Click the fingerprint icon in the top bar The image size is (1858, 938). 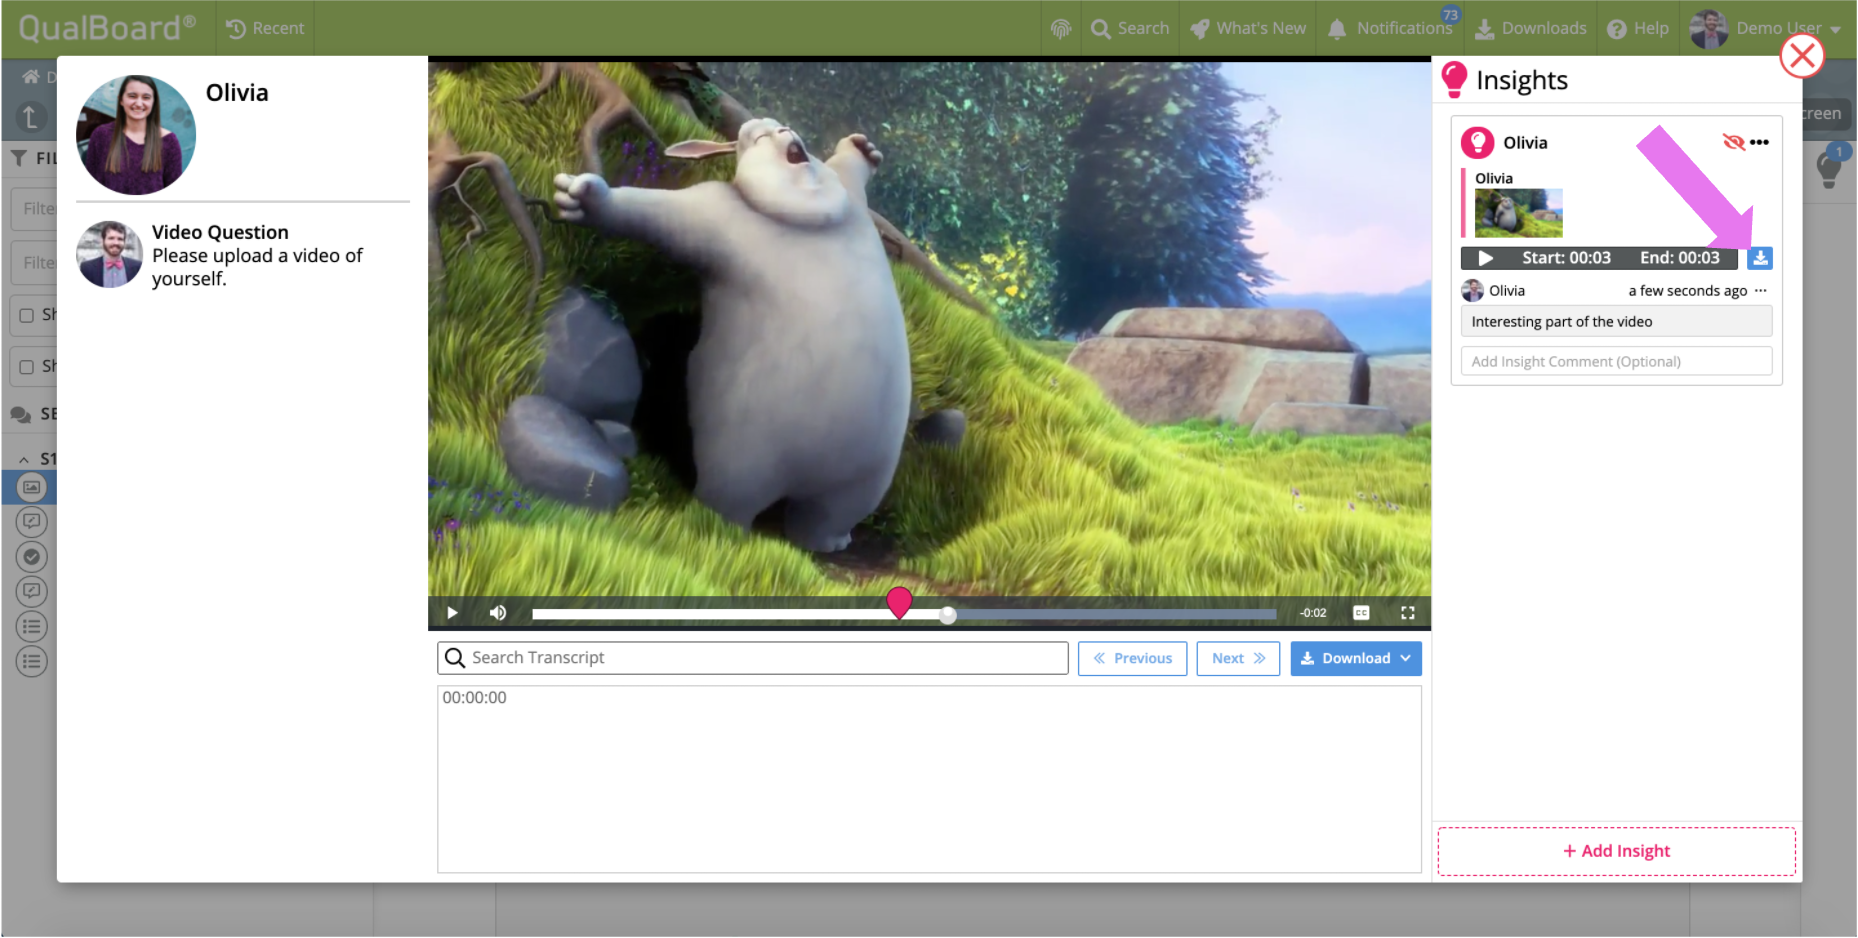(1061, 29)
